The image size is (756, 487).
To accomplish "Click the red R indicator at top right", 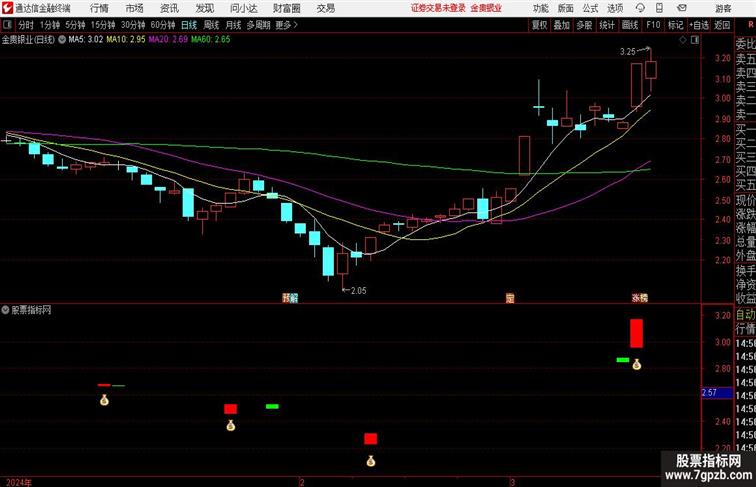I will pyautogui.click(x=750, y=25).
